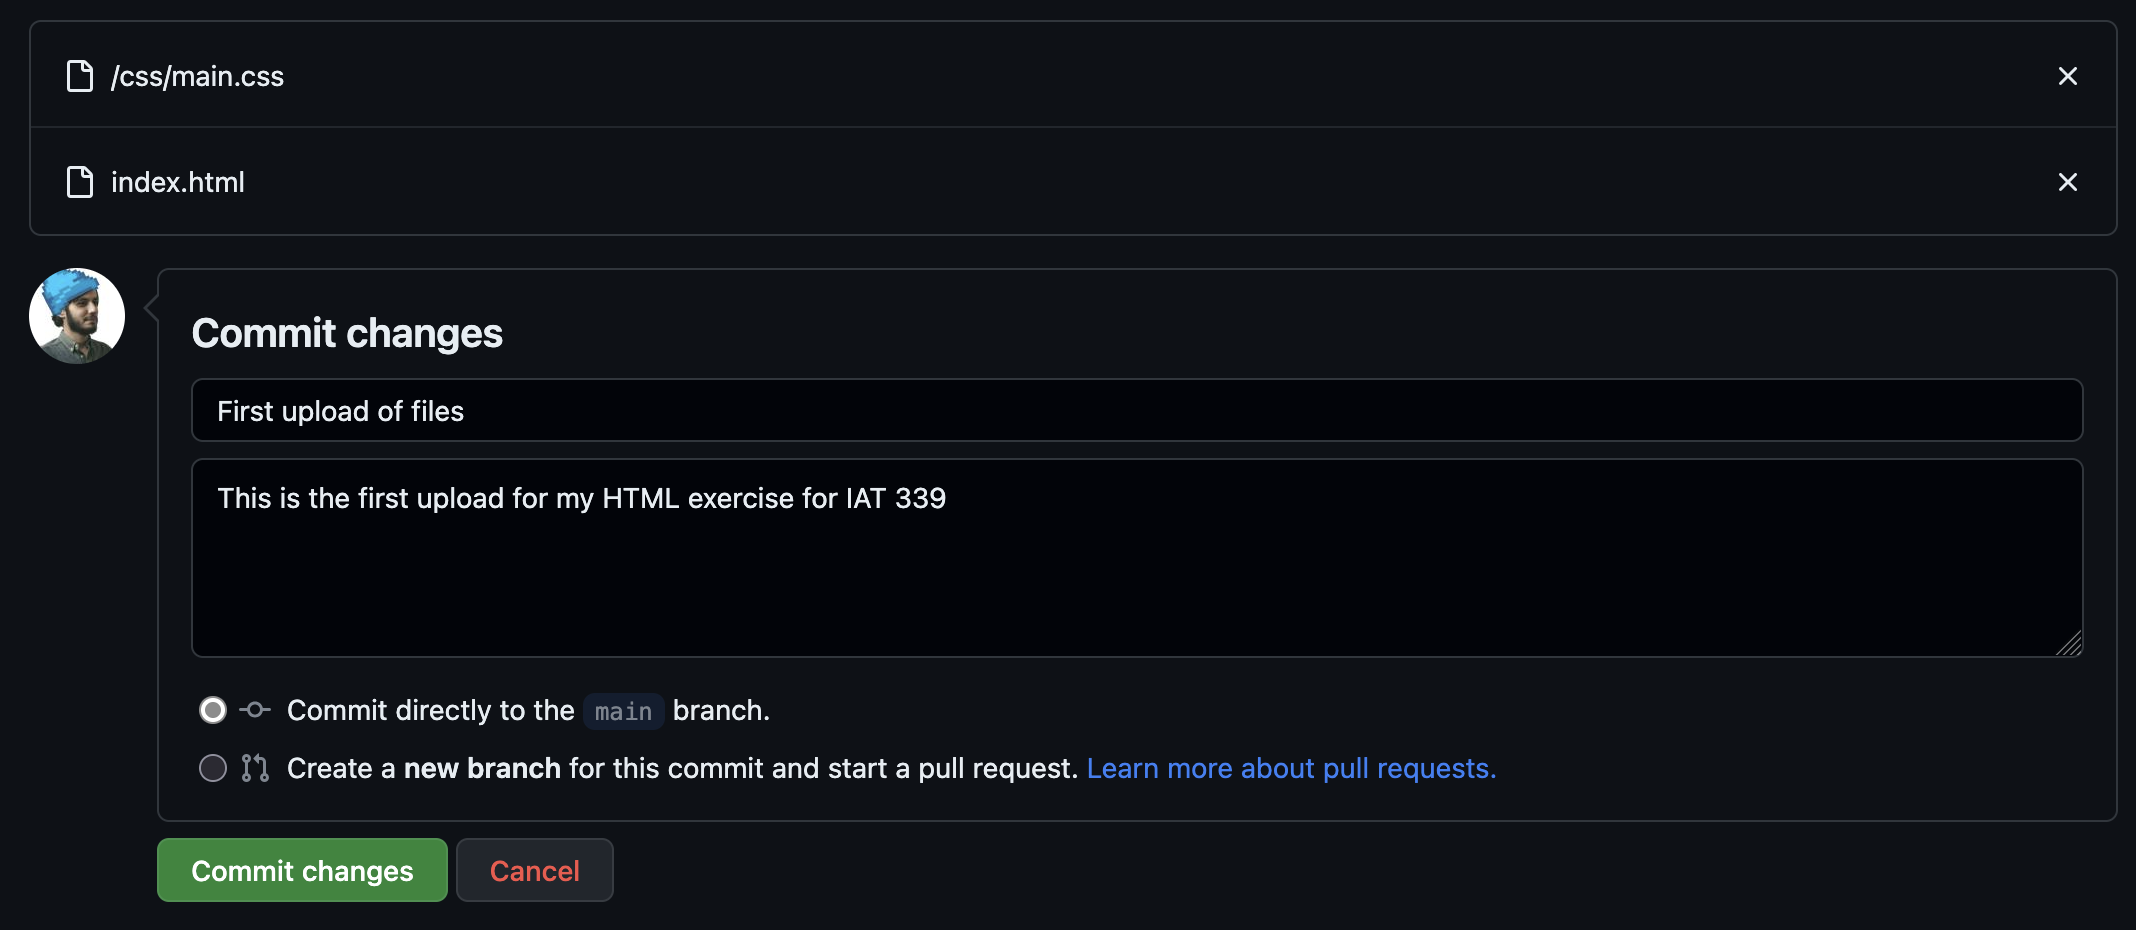2136x930 pixels.
Task: Click the /css/main.css file icon
Action: tap(78, 75)
